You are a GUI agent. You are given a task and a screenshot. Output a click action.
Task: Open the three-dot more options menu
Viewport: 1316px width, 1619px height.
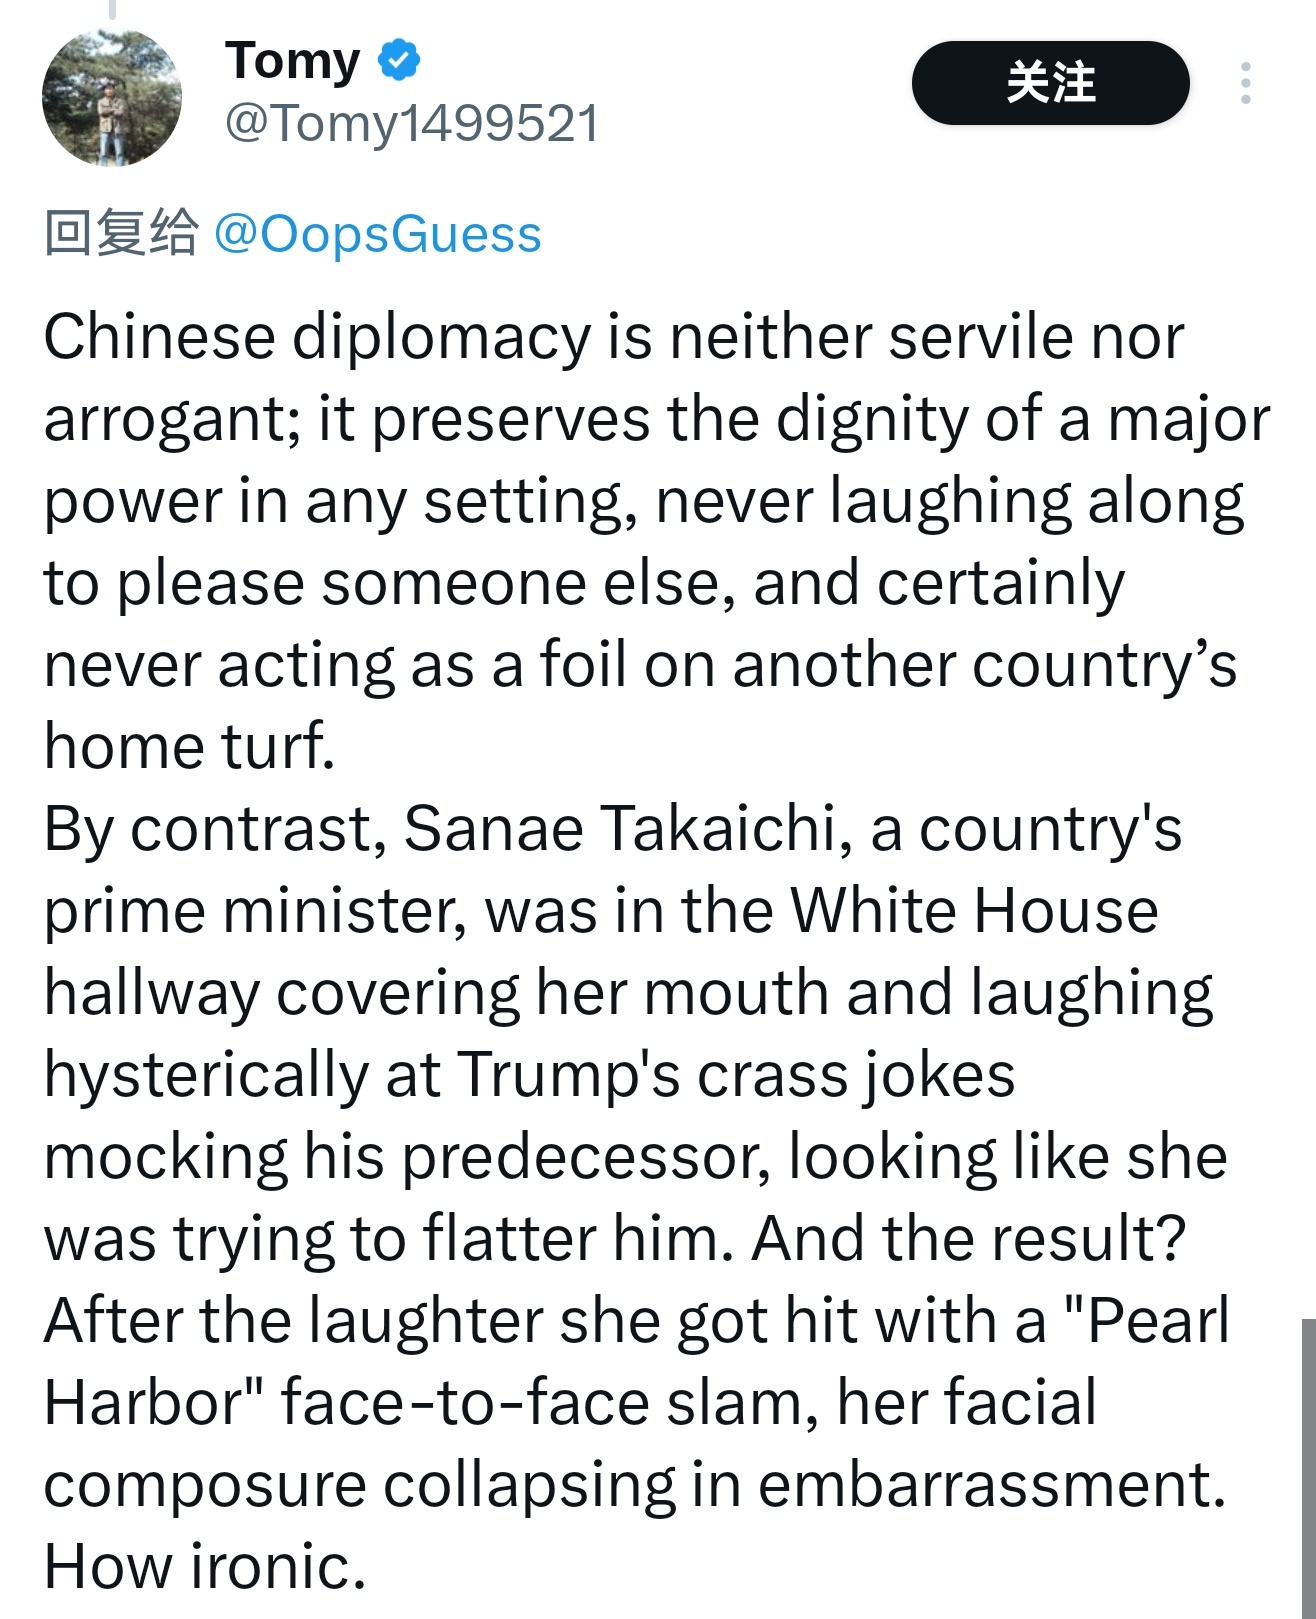pos(1245,83)
